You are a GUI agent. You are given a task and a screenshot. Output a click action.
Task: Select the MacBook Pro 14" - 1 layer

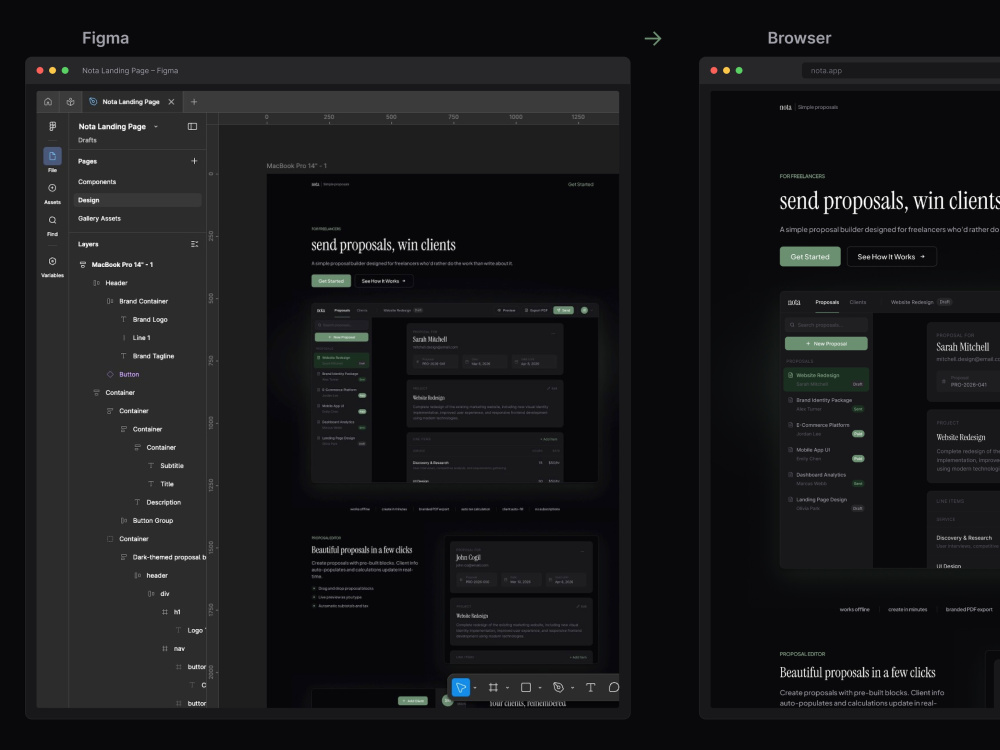point(122,264)
